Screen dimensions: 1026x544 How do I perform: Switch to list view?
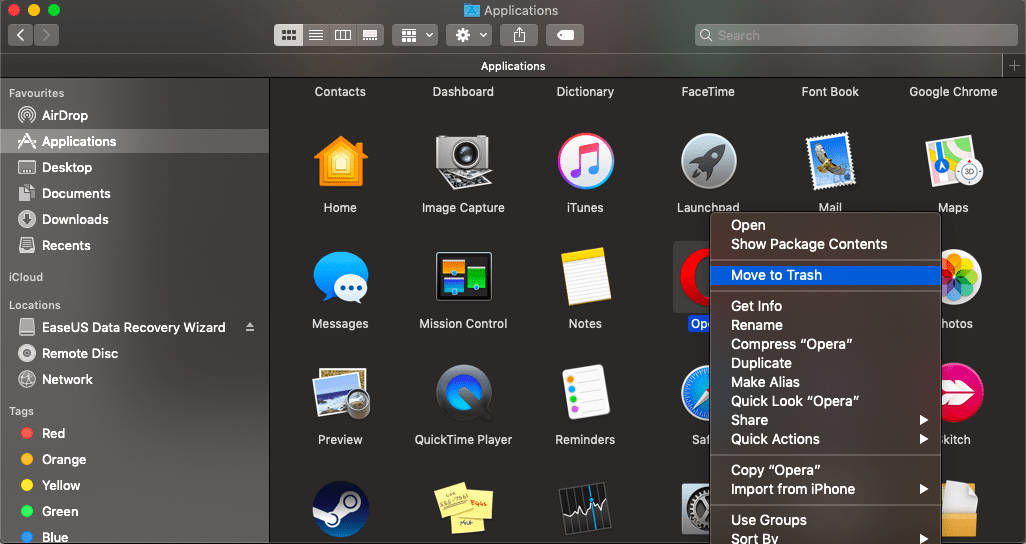tap(316, 35)
